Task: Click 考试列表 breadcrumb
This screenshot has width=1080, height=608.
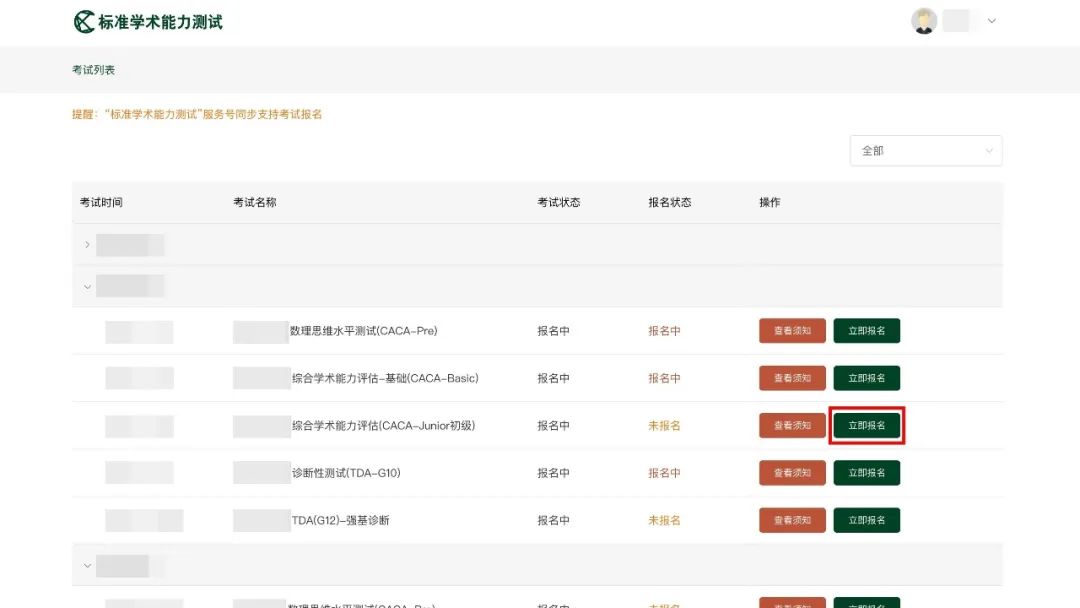Action: [94, 70]
